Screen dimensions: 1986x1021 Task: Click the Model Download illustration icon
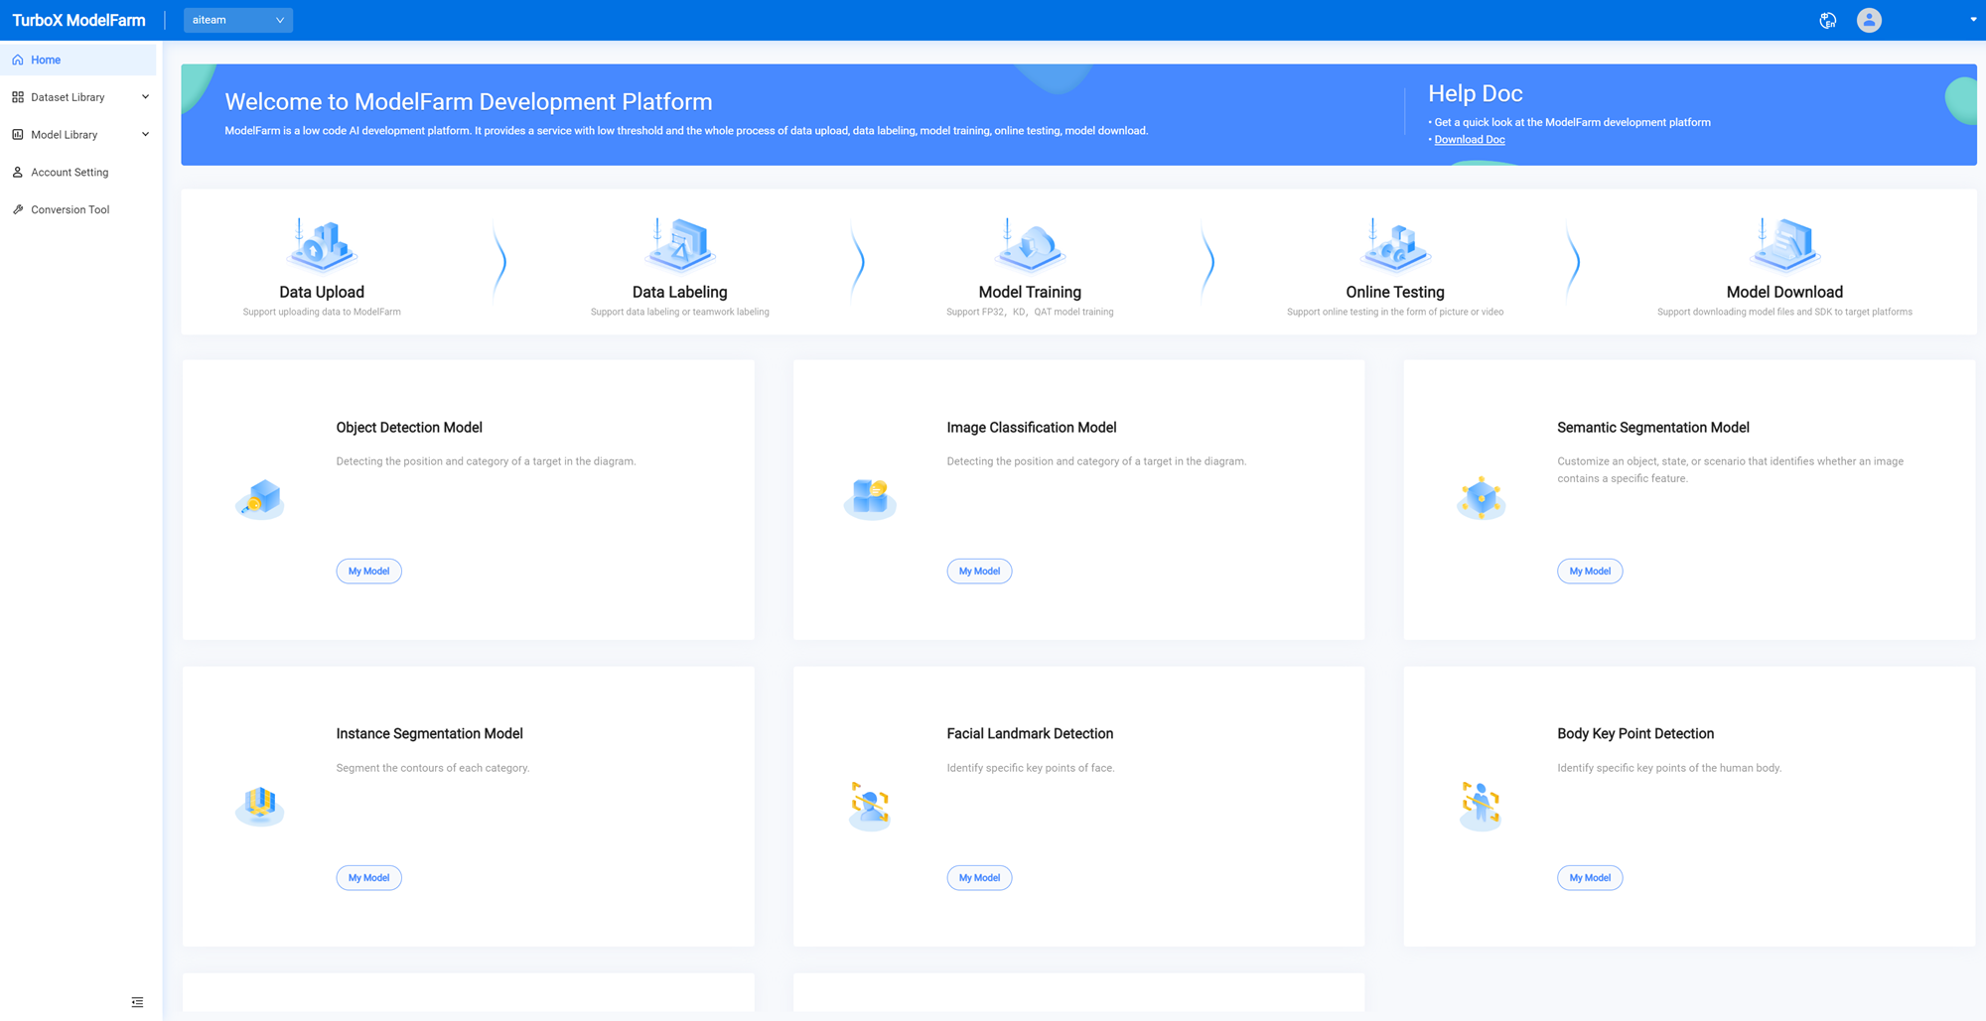pos(1785,245)
